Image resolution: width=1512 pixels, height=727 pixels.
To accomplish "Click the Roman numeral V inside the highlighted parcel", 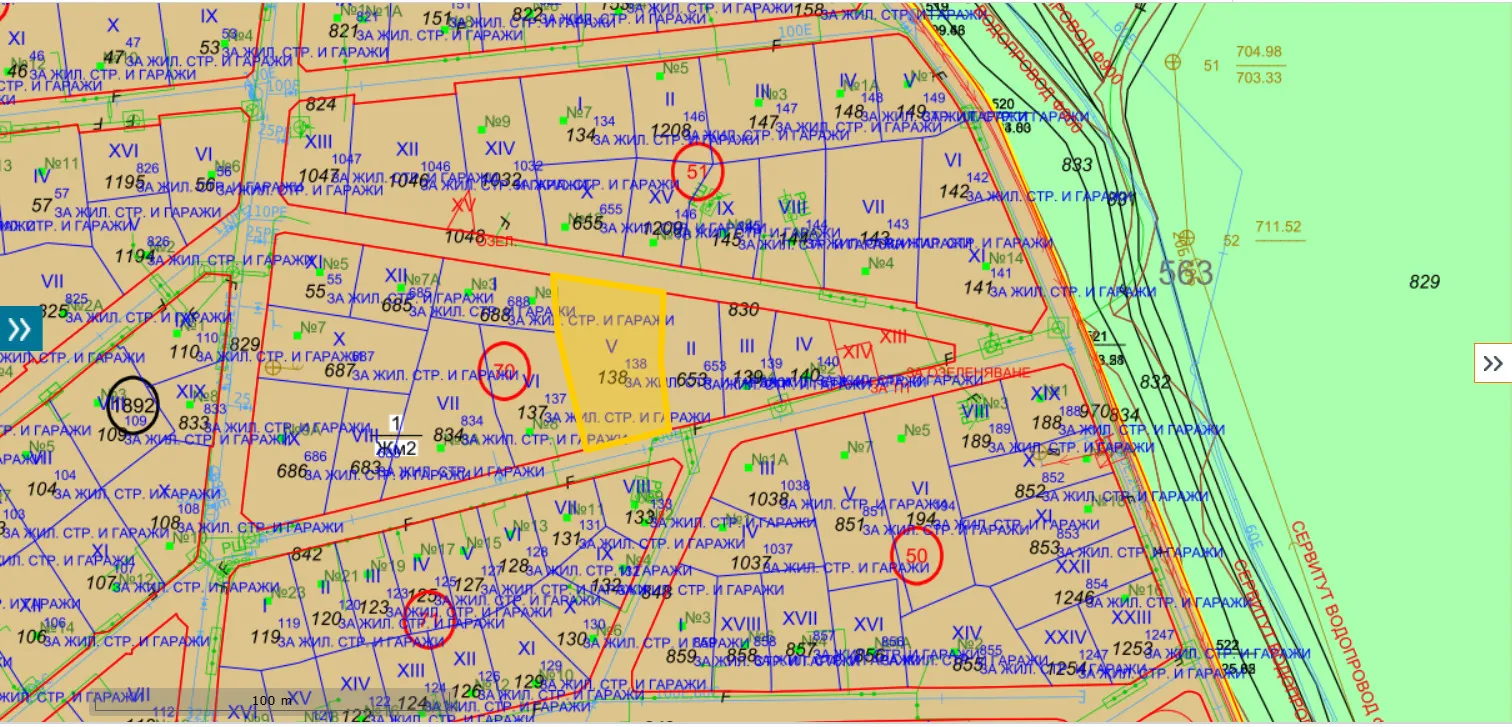I will [612, 345].
